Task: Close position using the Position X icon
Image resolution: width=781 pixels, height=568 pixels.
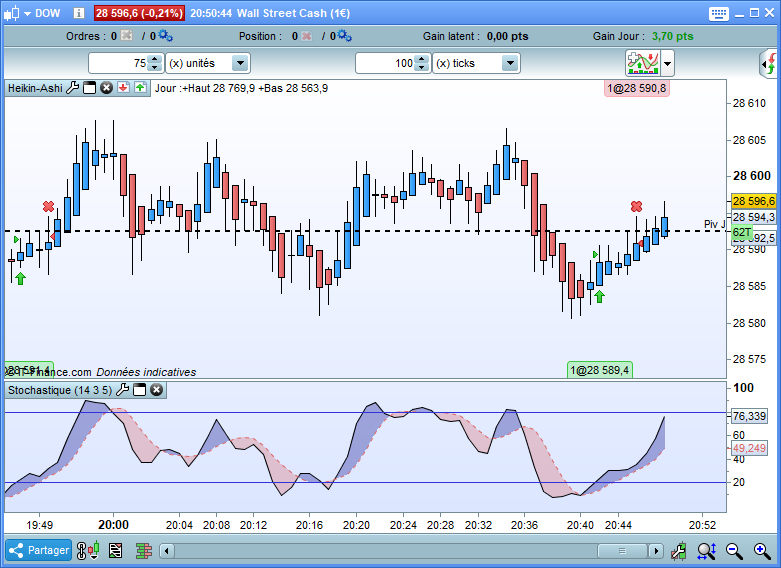Action: coord(307,36)
